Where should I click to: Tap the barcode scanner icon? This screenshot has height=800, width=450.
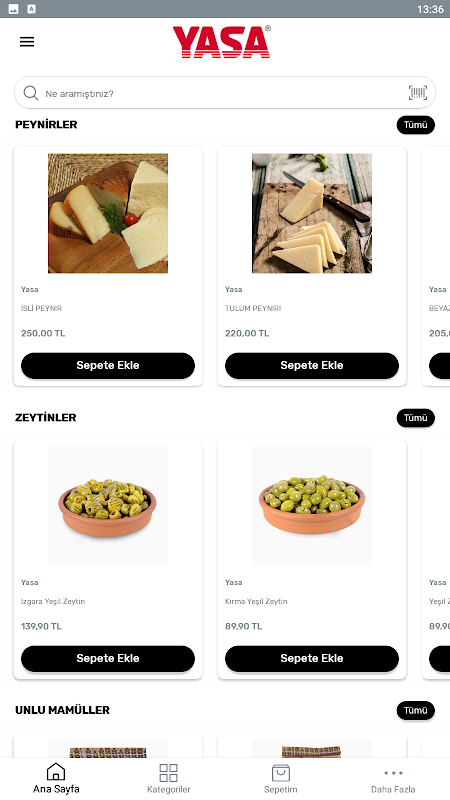[418, 93]
